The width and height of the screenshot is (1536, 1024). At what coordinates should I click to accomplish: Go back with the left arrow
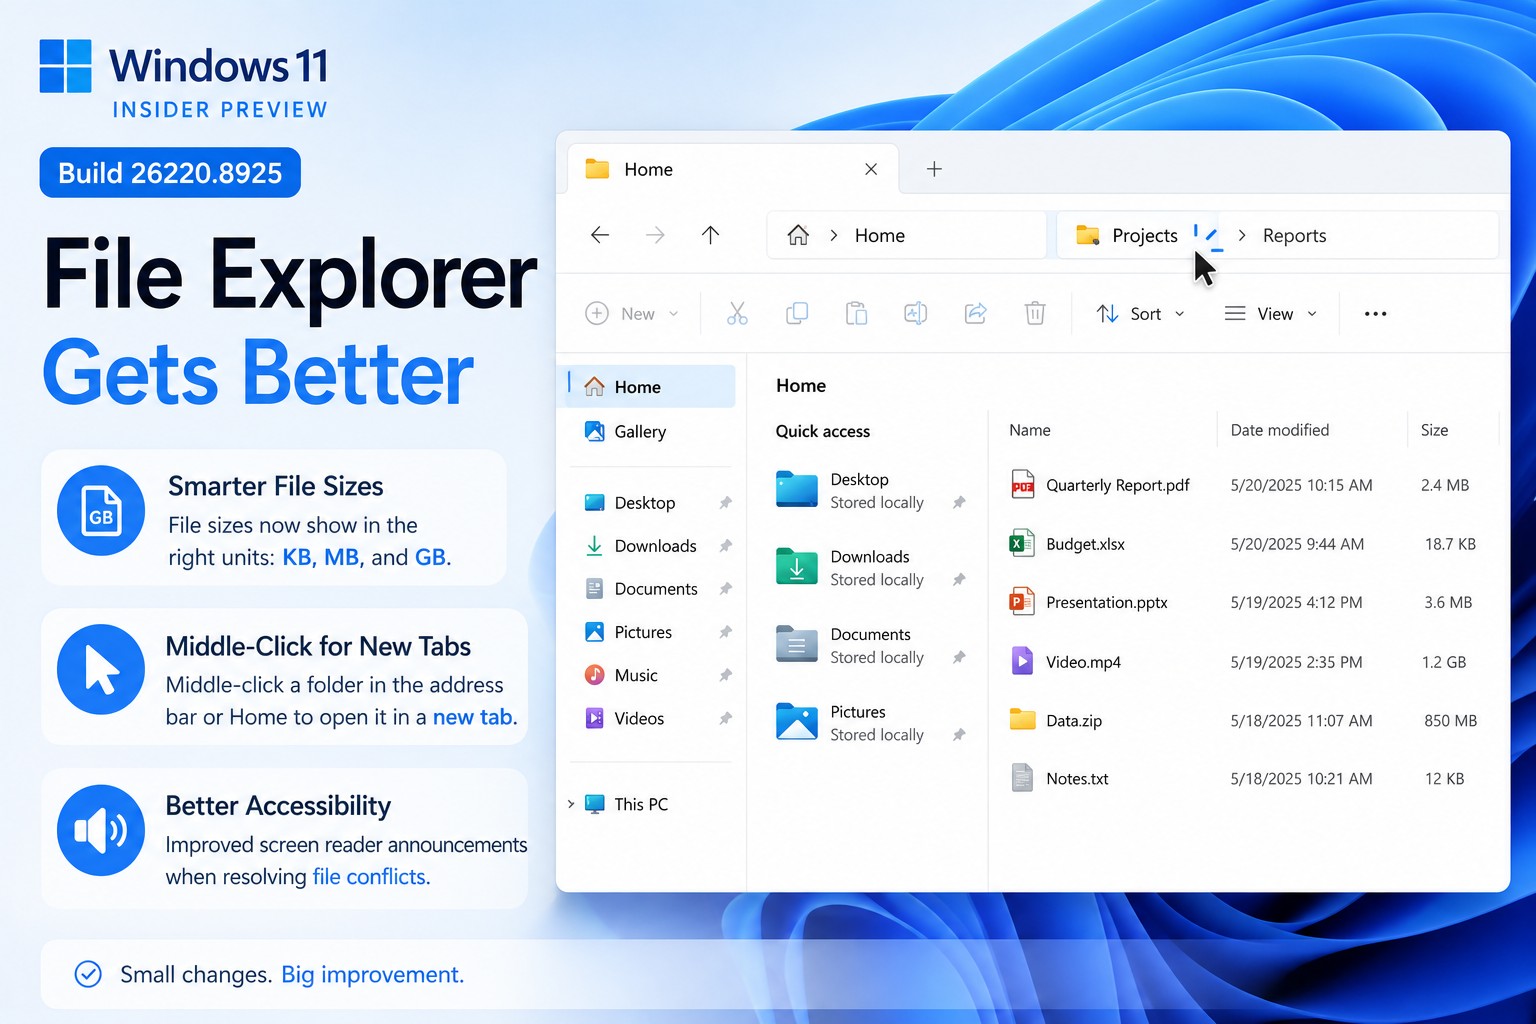[x=600, y=235]
